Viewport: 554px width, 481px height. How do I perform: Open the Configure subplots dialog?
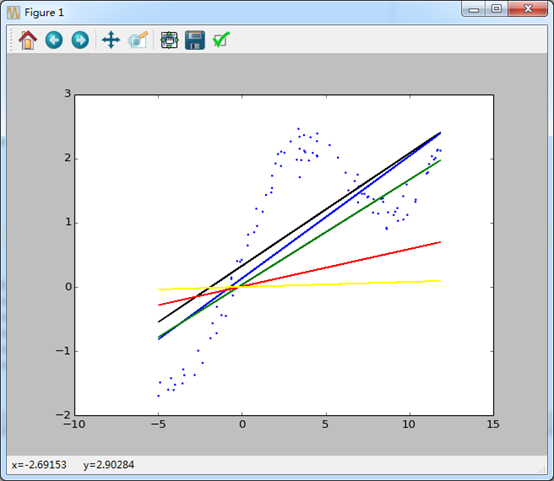(x=169, y=40)
